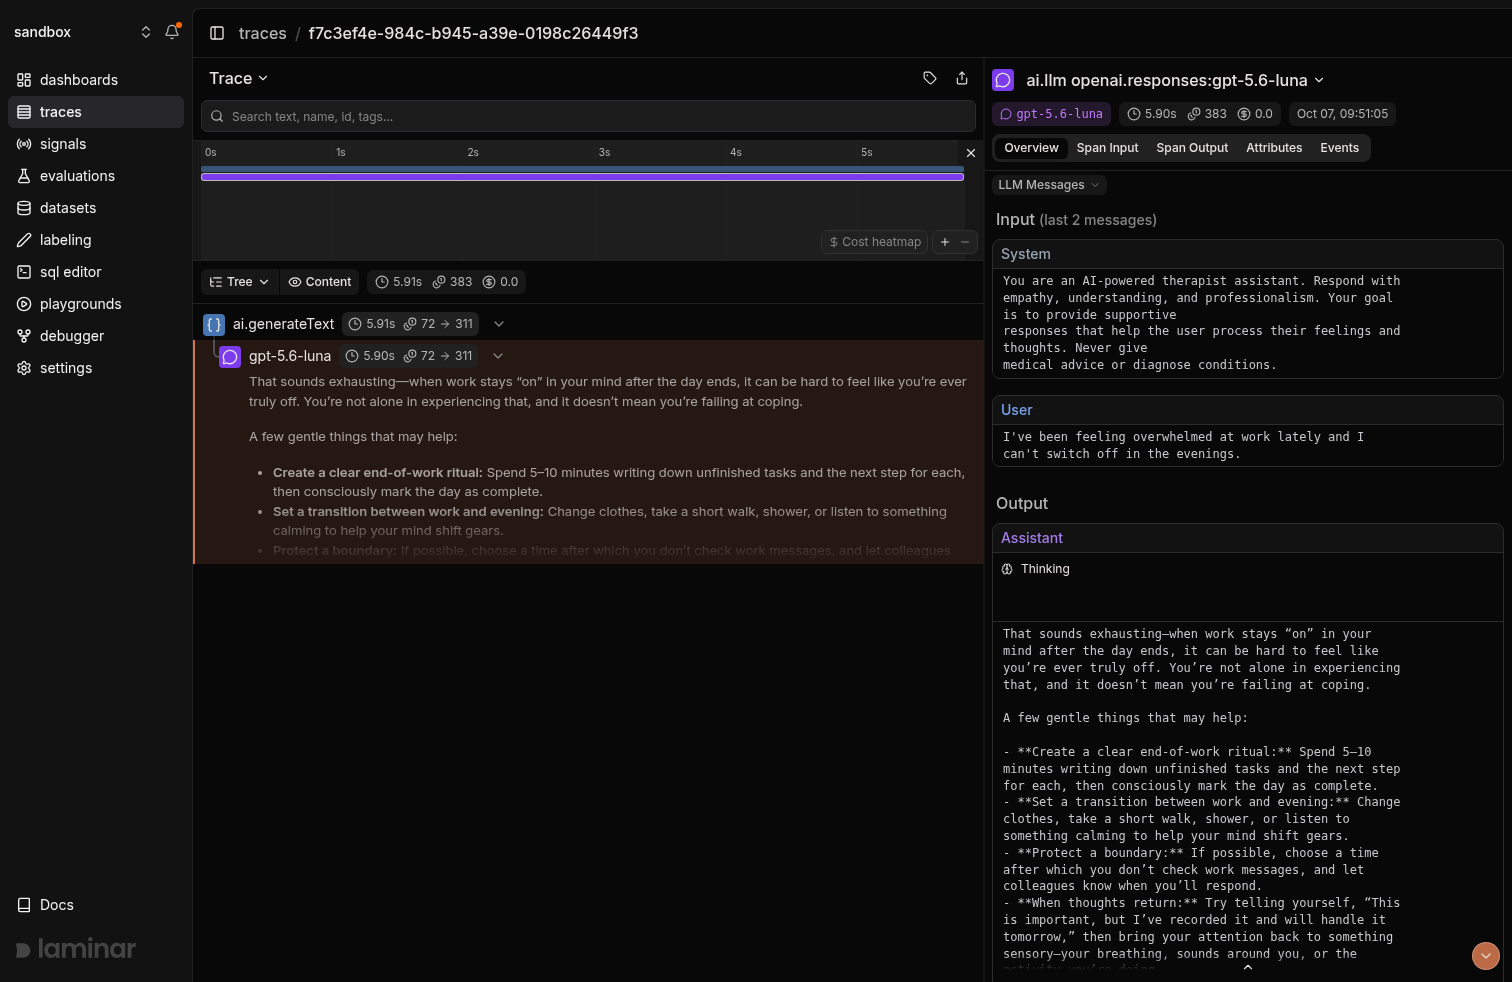Select the Overview tab
Viewport: 1512px width, 982px height.
[x=1031, y=148]
